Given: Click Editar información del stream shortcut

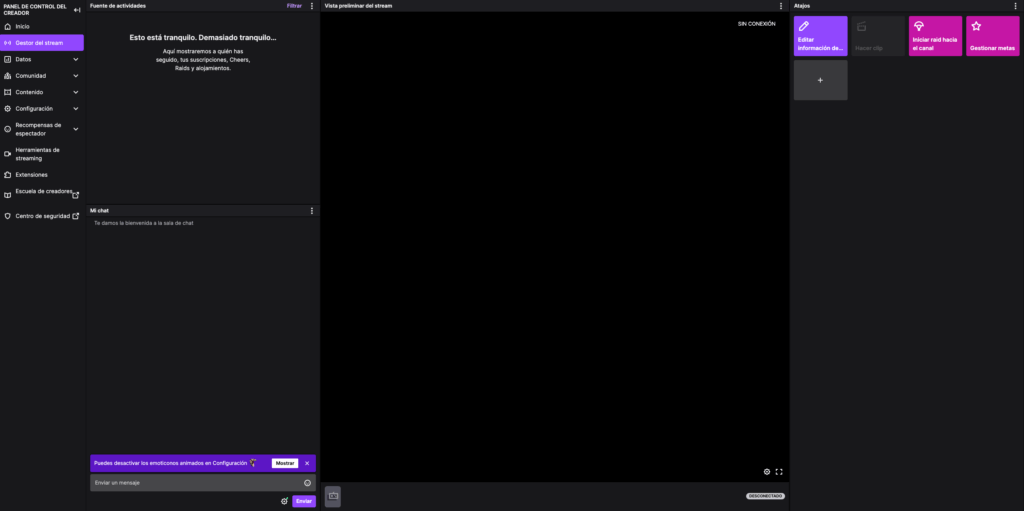Looking at the screenshot, I should [820, 36].
